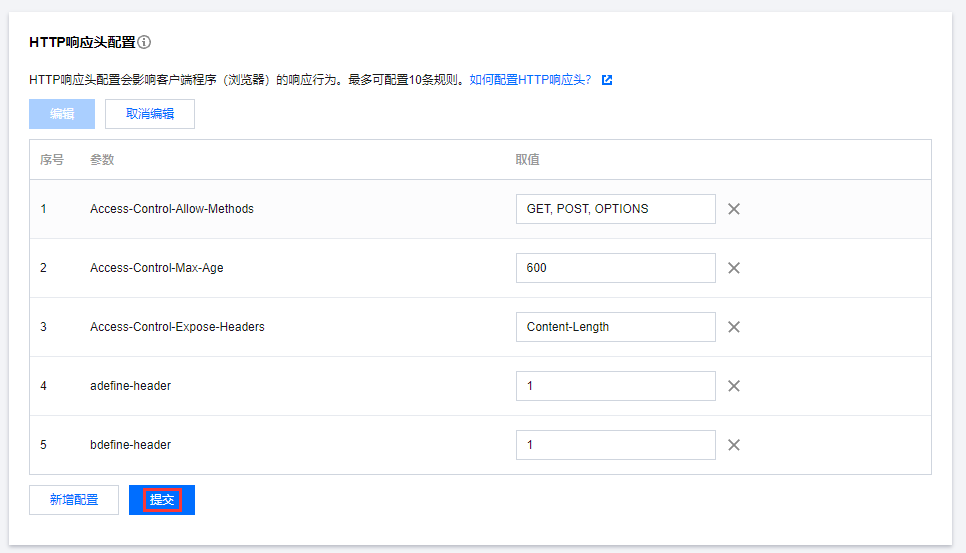Click the 取值 column header
966x553 pixels.
click(x=528, y=160)
